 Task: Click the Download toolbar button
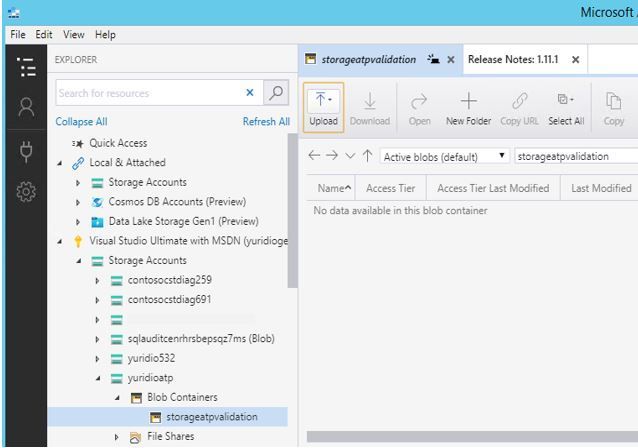tap(370, 109)
